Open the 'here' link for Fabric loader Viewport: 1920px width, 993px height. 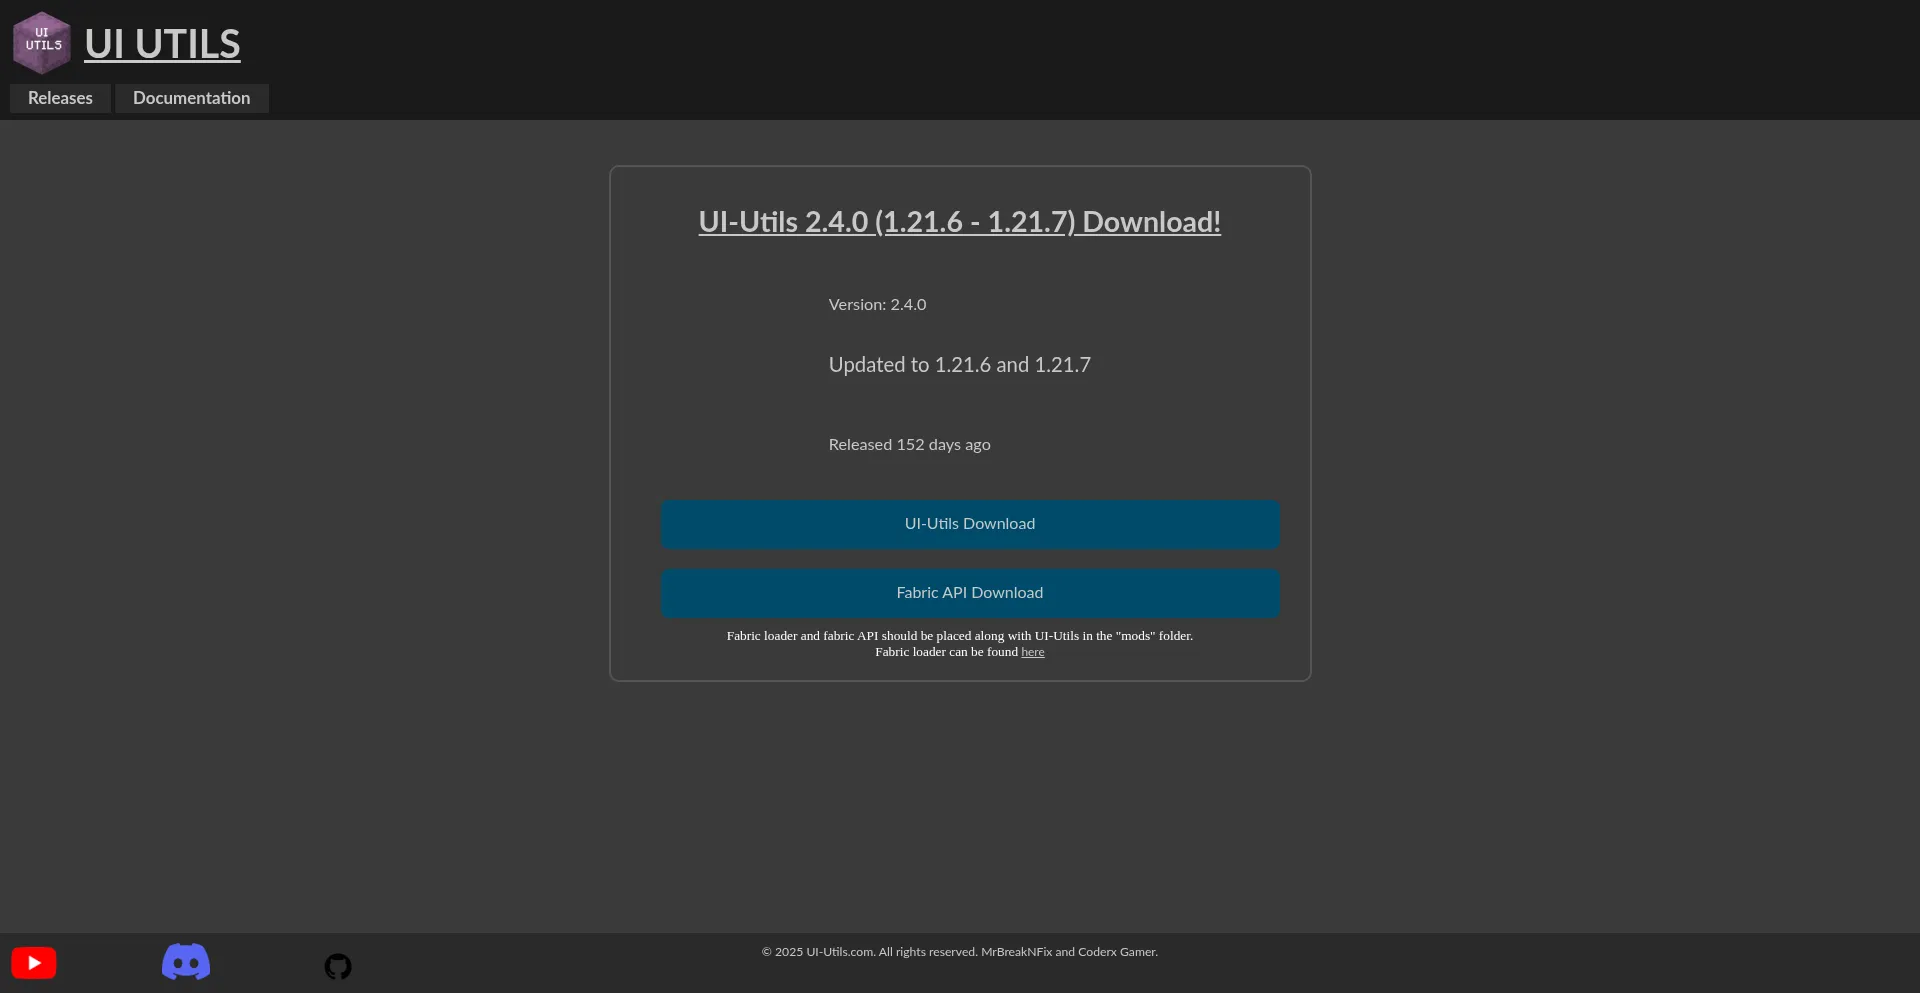point(1033,652)
